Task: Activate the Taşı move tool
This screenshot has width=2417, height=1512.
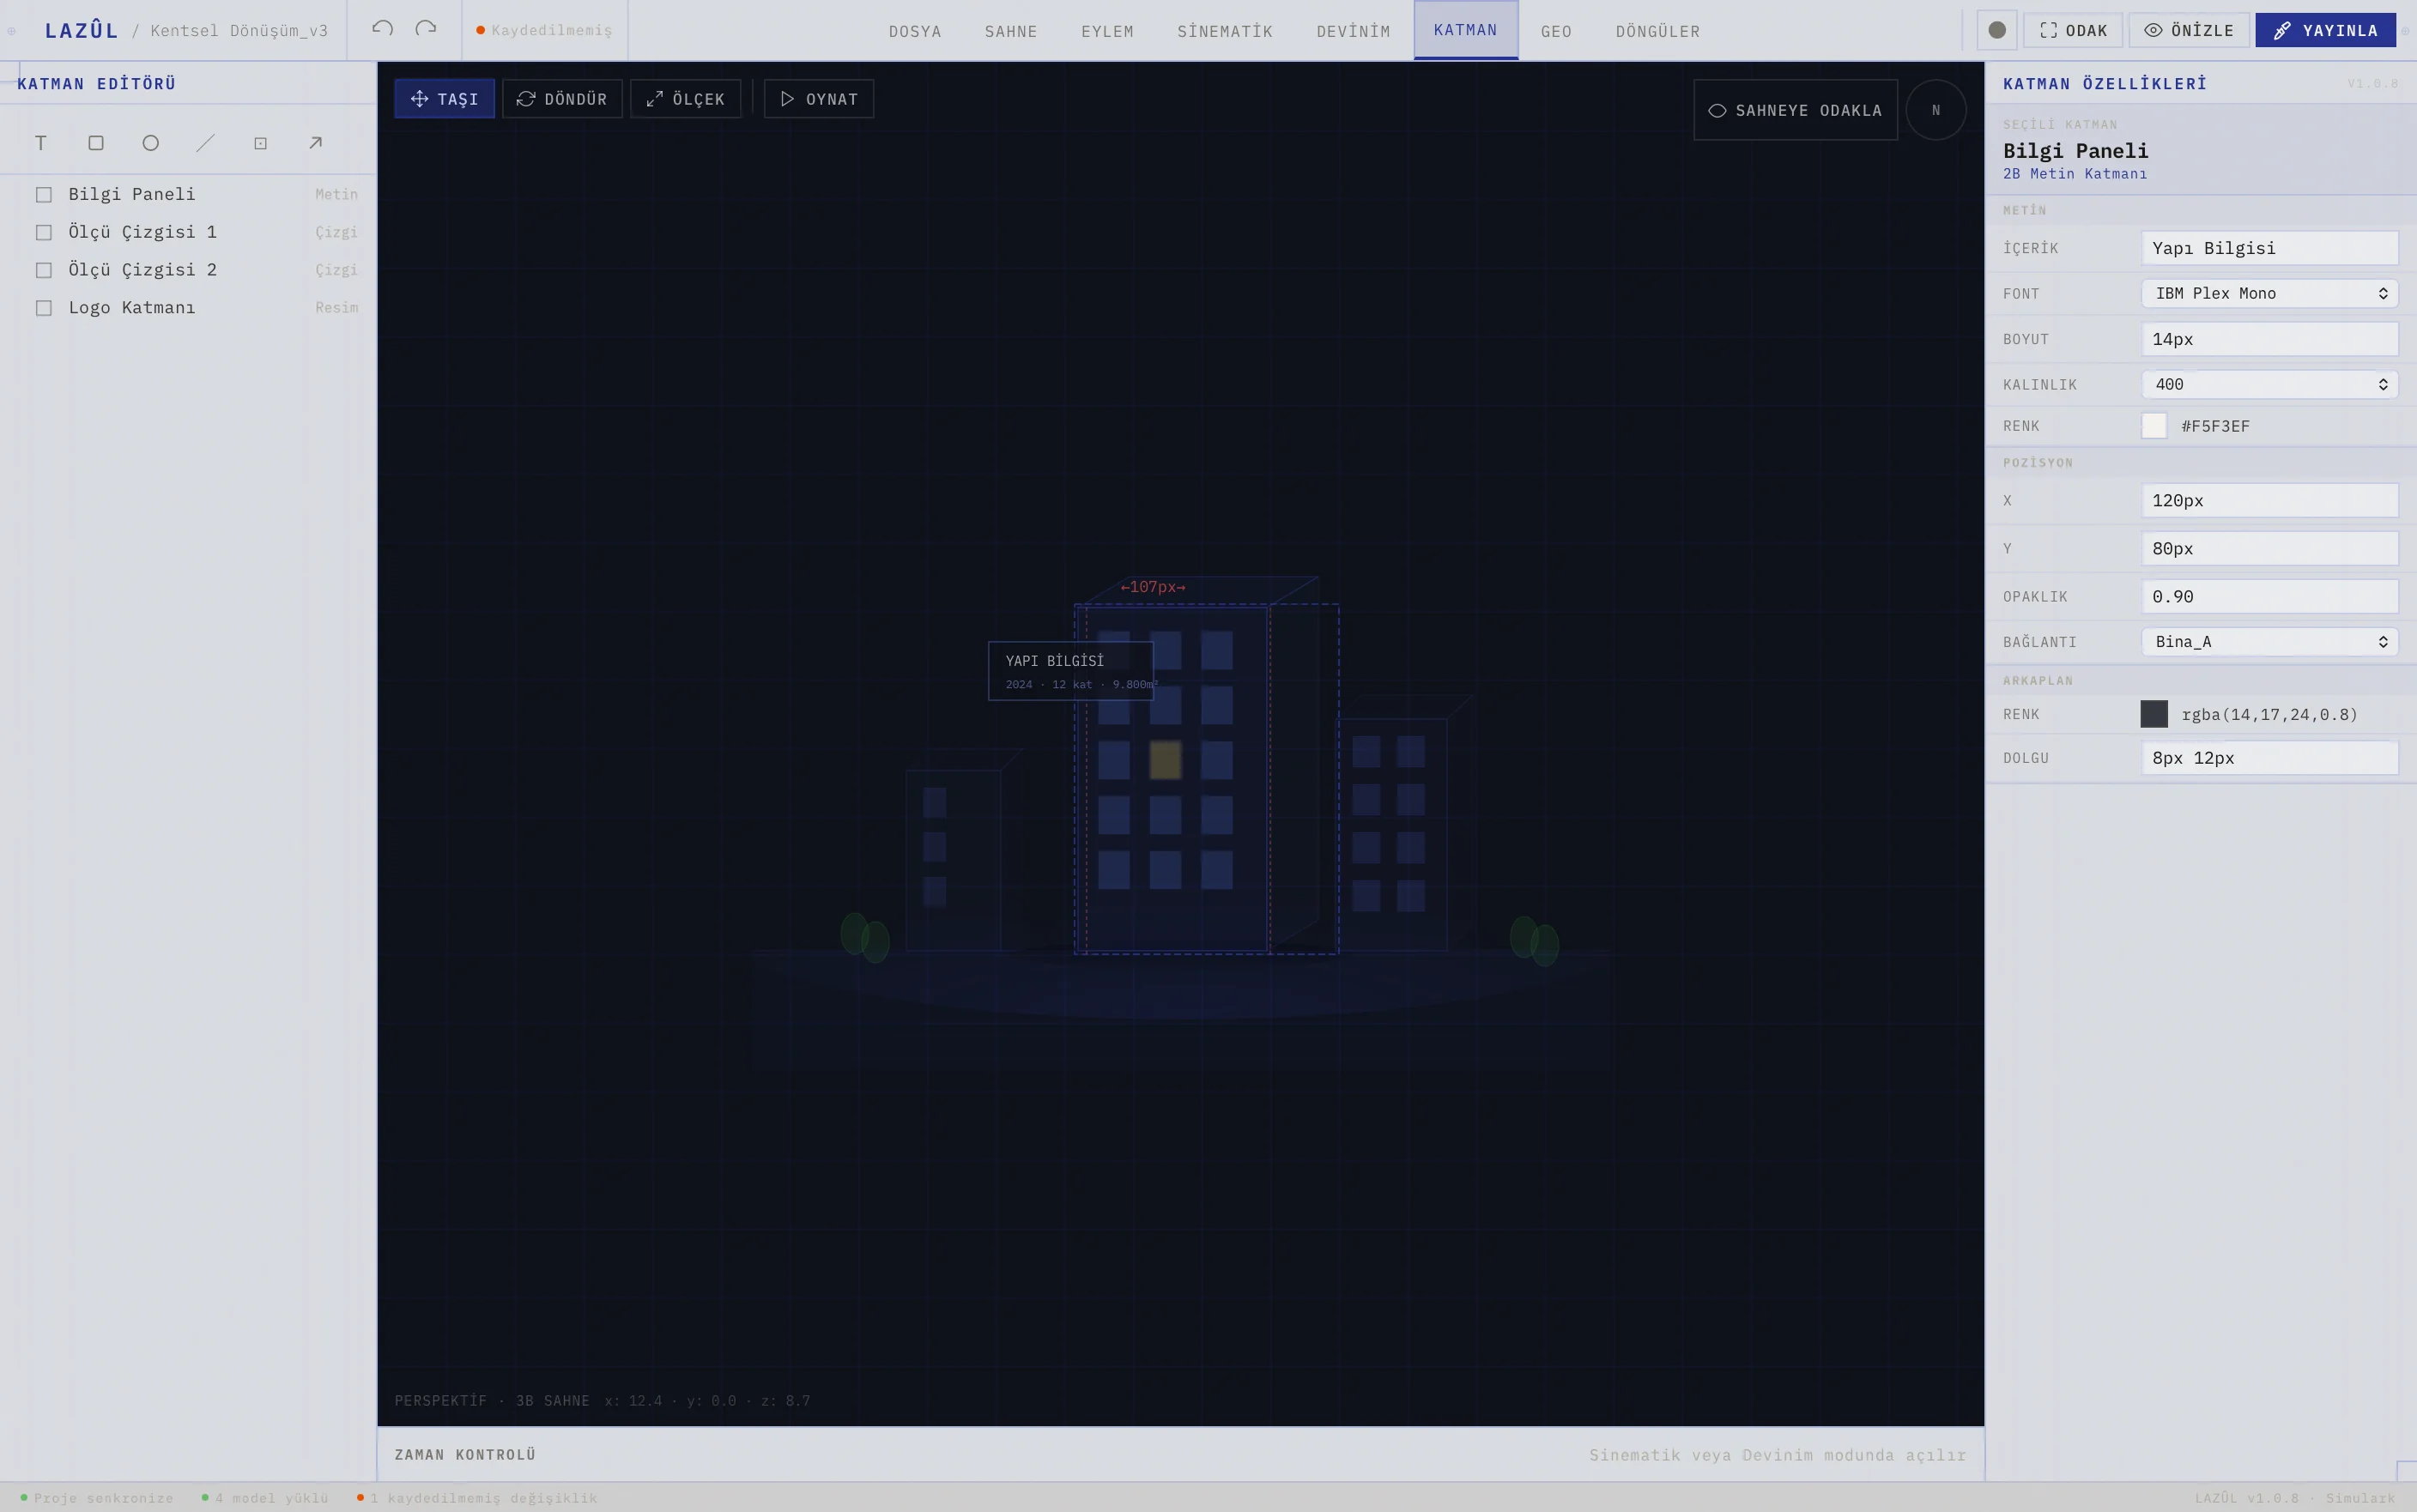Action: [445, 99]
